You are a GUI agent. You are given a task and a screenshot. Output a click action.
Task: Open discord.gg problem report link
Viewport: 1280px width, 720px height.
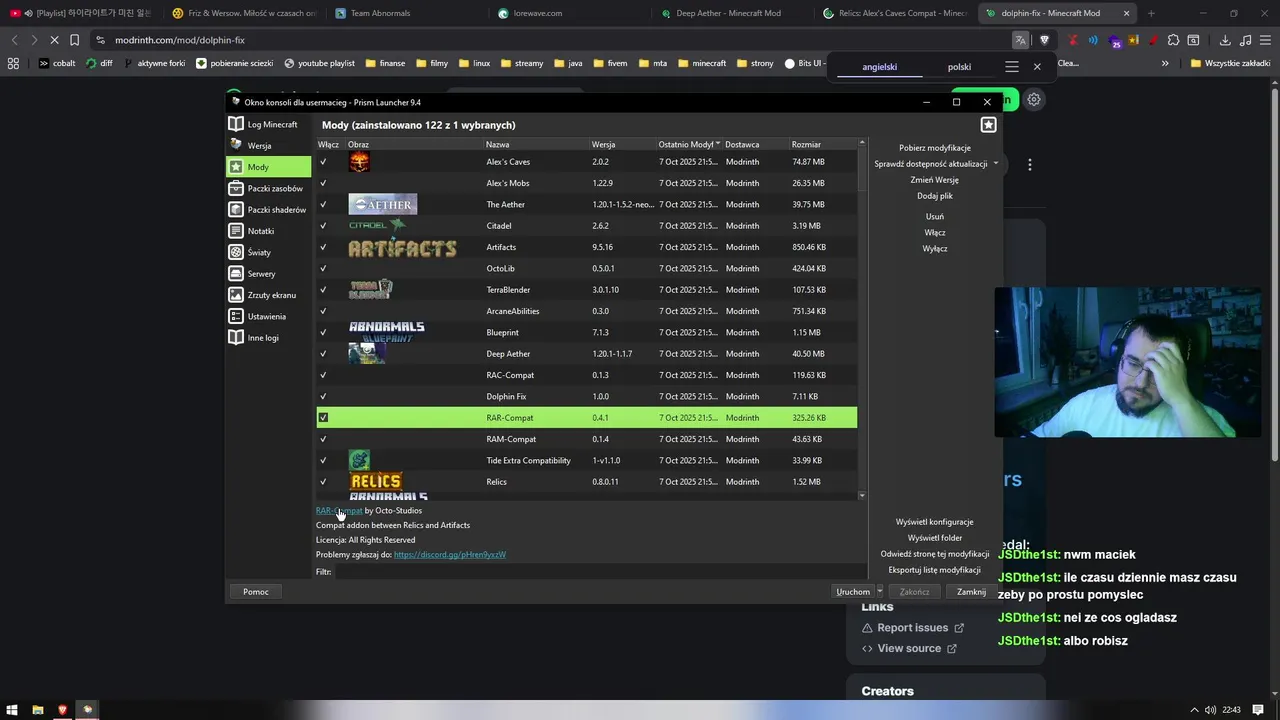pyautogui.click(x=450, y=554)
